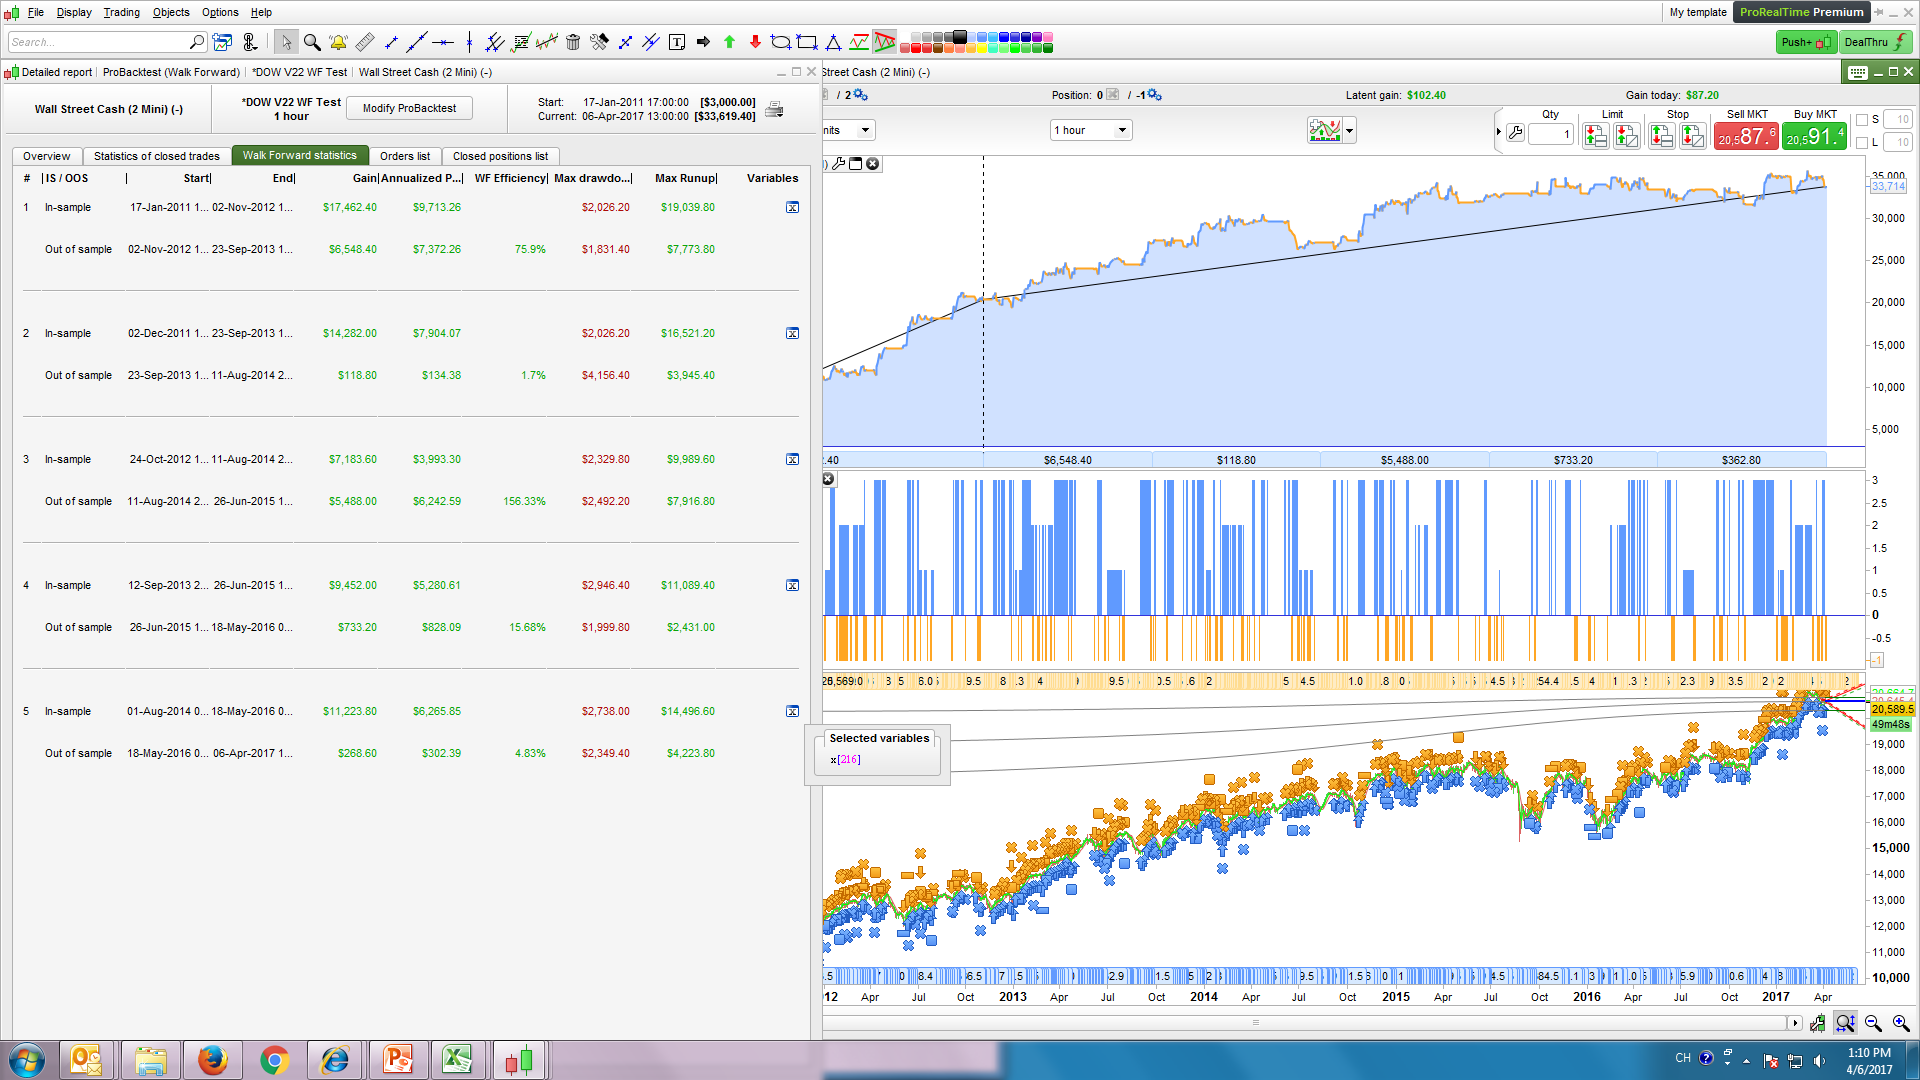
Task: Click the trash delete objects icon
Action: coord(573,42)
